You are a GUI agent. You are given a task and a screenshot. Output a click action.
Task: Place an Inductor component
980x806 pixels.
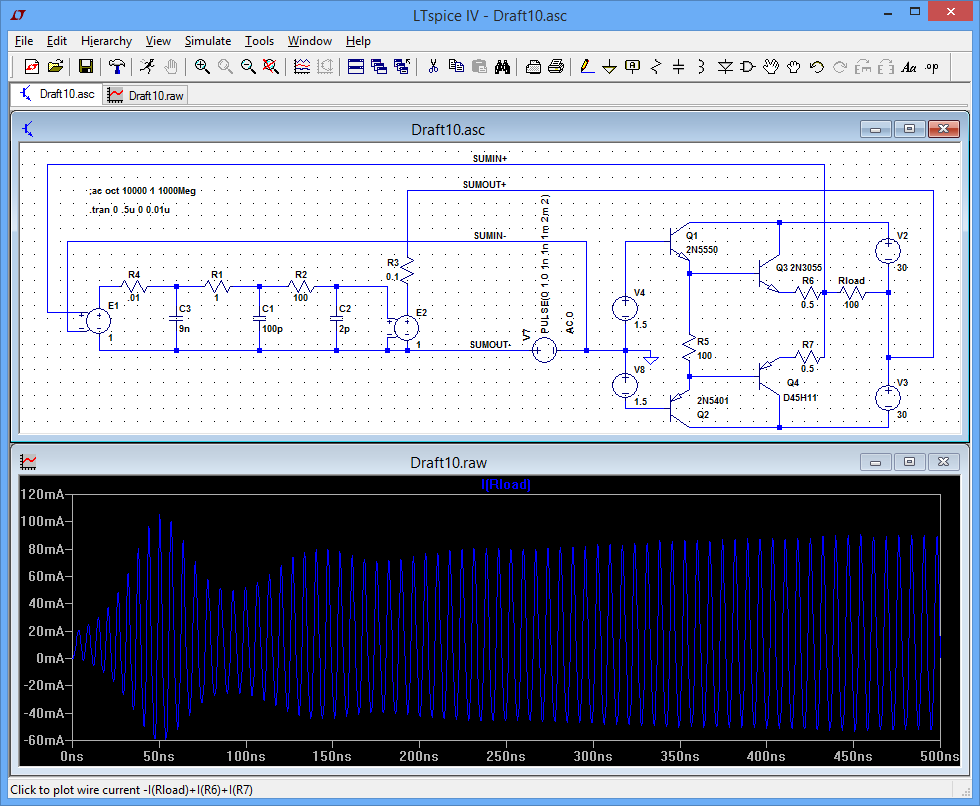click(701, 66)
